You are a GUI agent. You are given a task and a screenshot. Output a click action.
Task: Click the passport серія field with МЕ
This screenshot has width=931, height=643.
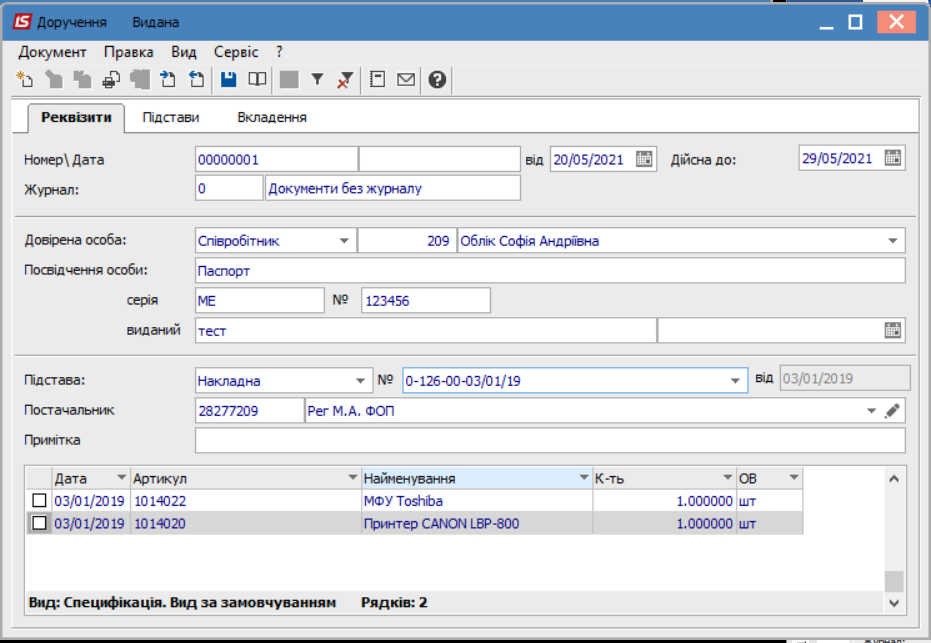pyautogui.click(x=259, y=300)
